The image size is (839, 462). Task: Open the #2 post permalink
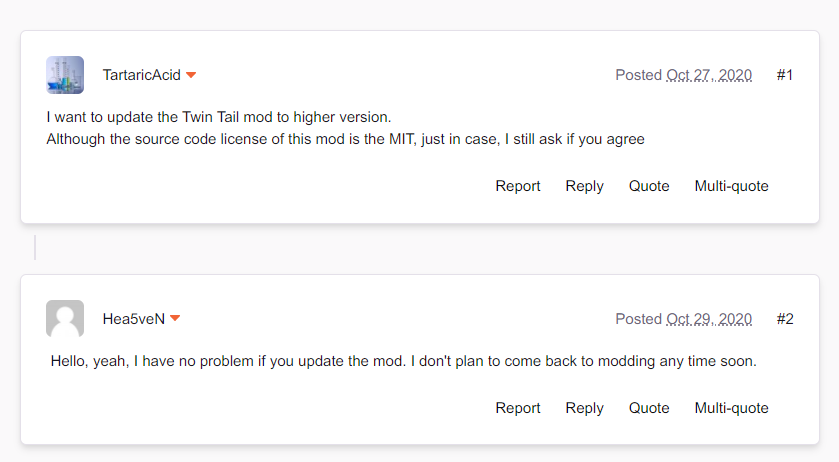(785, 319)
